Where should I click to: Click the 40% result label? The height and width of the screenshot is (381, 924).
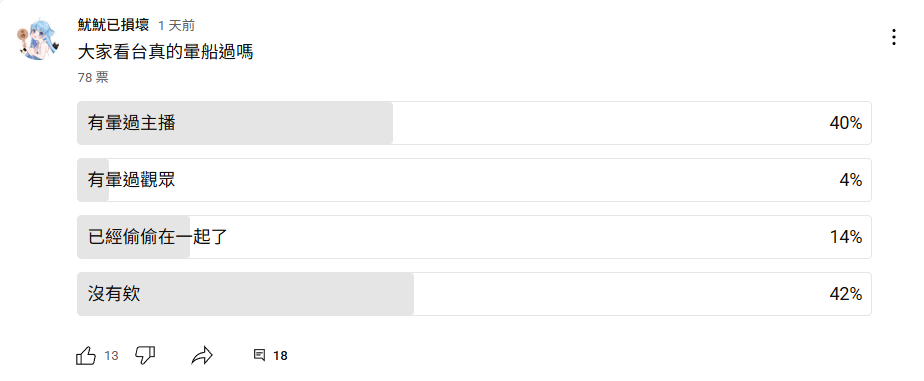846,123
